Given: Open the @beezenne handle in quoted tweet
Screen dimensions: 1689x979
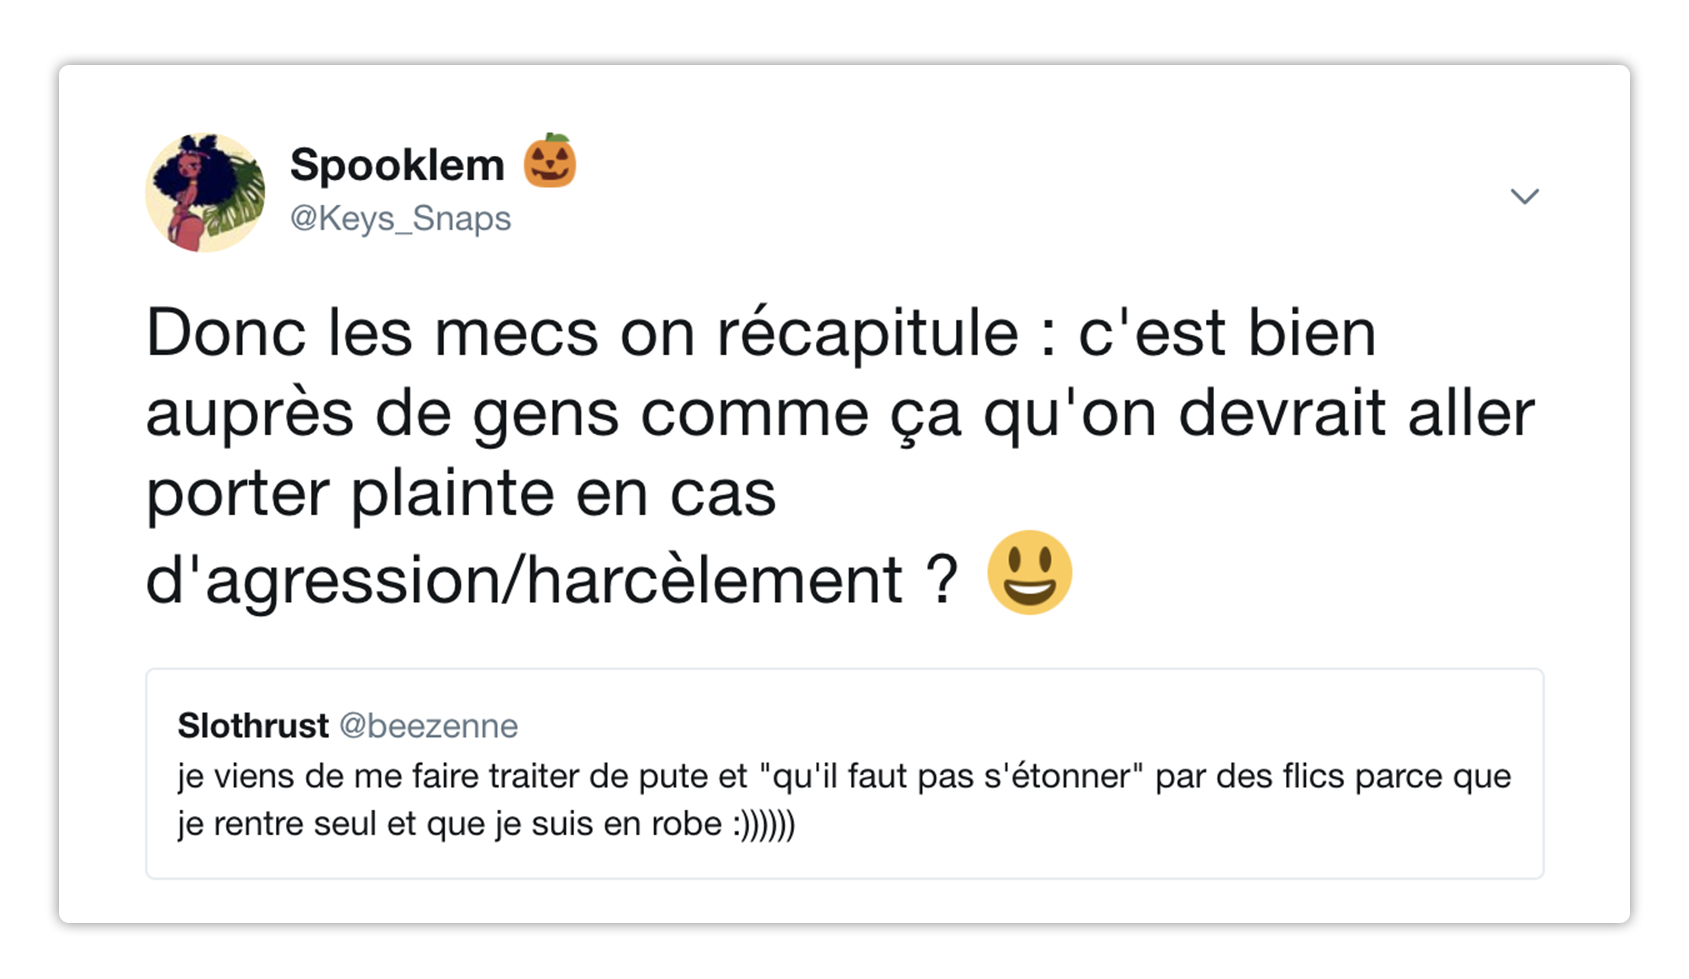Looking at the screenshot, I should pyautogui.click(x=428, y=725).
